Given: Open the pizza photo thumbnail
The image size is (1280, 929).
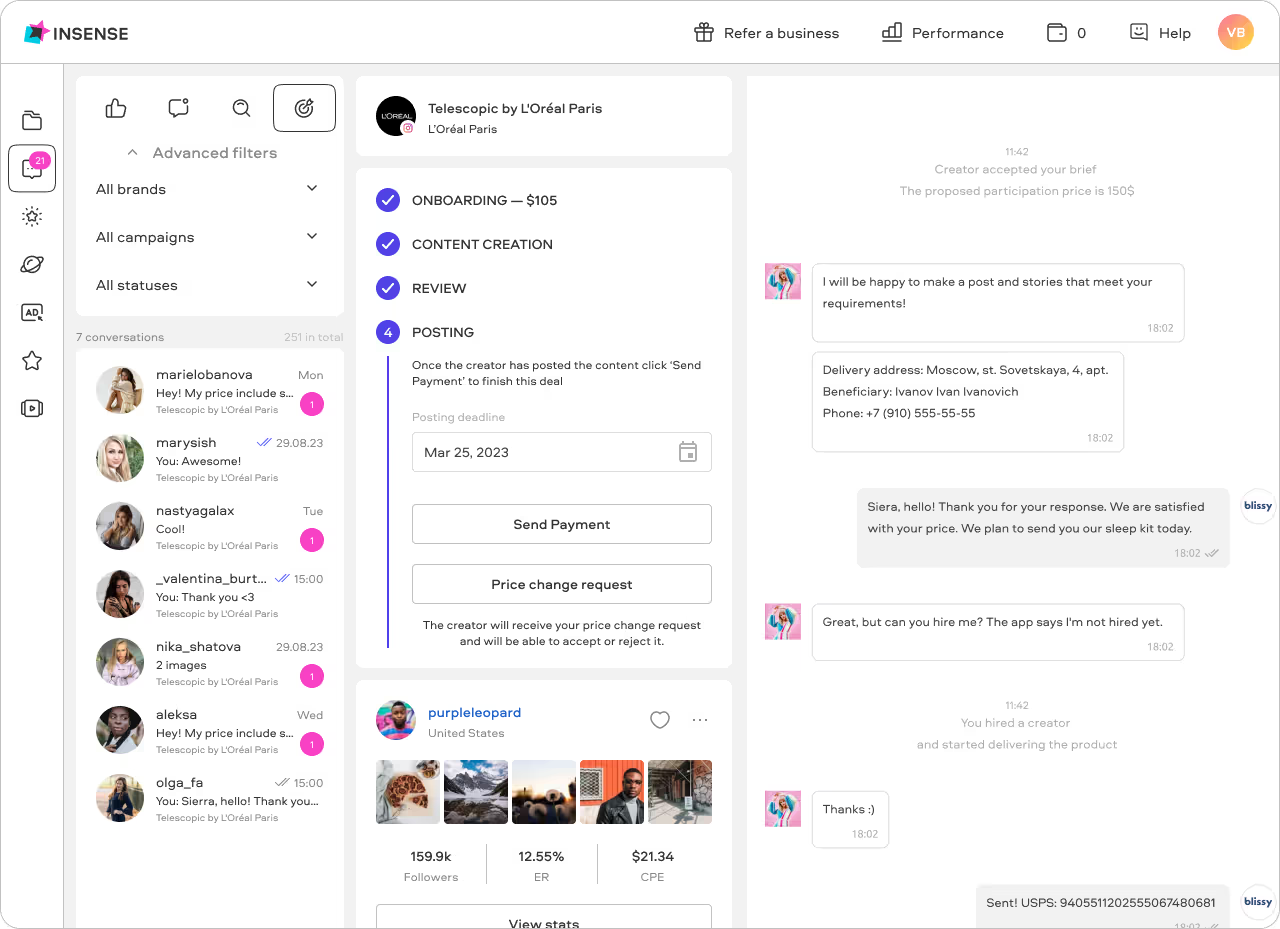Looking at the screenshot, I should [x=408, y=792].
